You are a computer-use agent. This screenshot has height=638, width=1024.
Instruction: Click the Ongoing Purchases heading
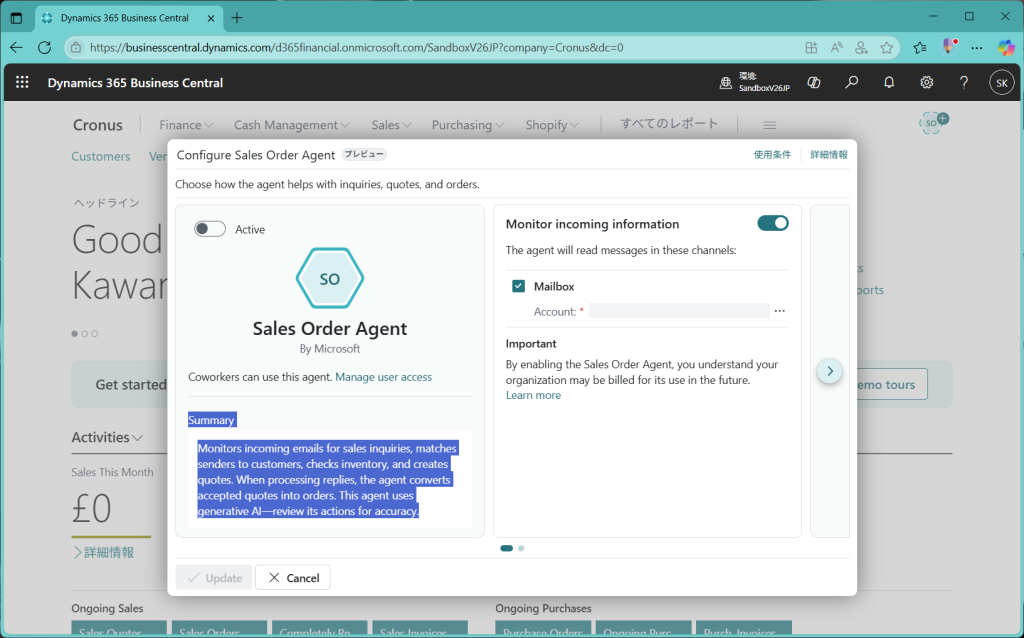click(x=543, y=608)
